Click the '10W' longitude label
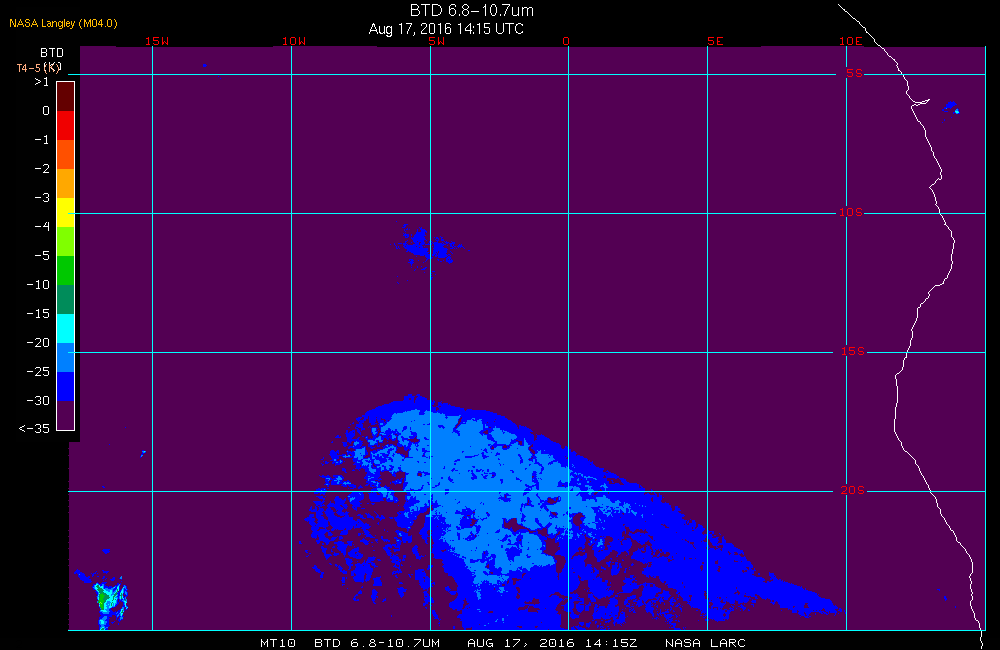This screenshot has width=1000, height=650. click(x=293, y=41)
